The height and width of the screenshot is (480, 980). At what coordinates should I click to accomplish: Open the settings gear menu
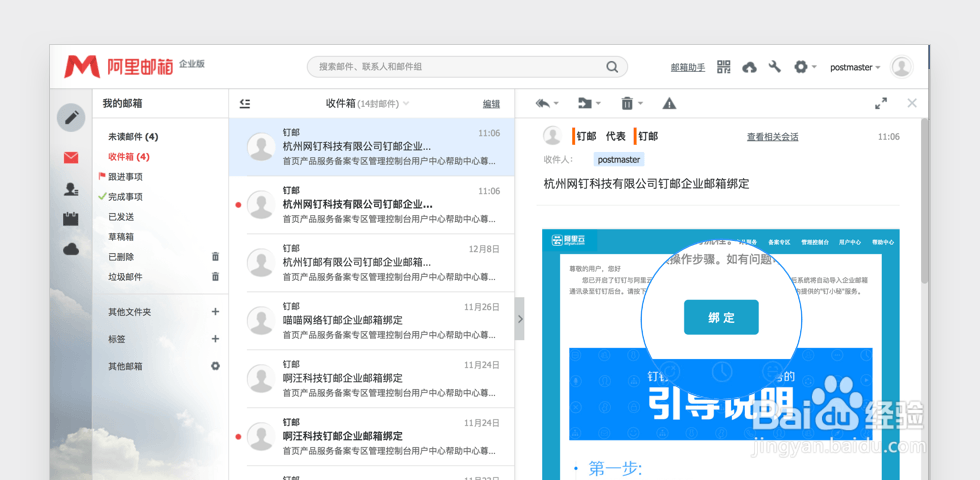pos(805,67)
